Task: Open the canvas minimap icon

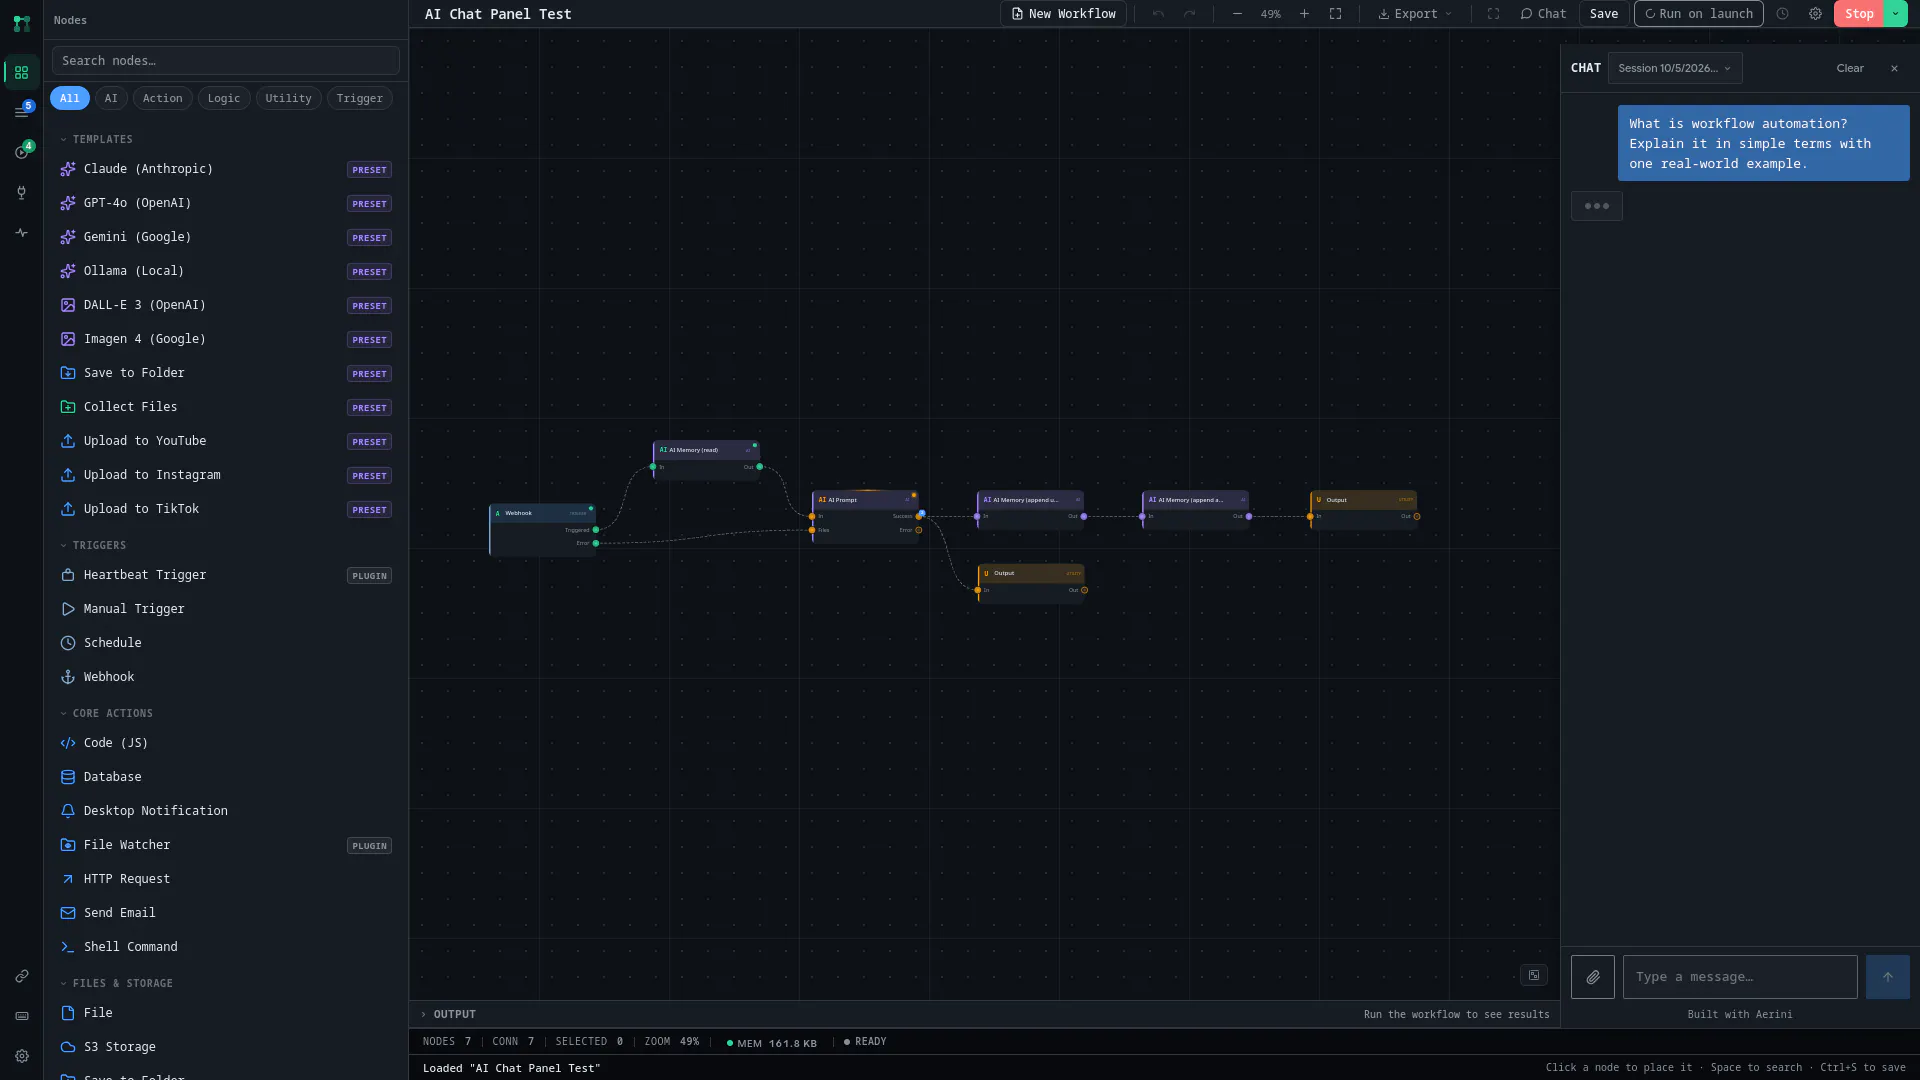Action: pos(1534,975)
